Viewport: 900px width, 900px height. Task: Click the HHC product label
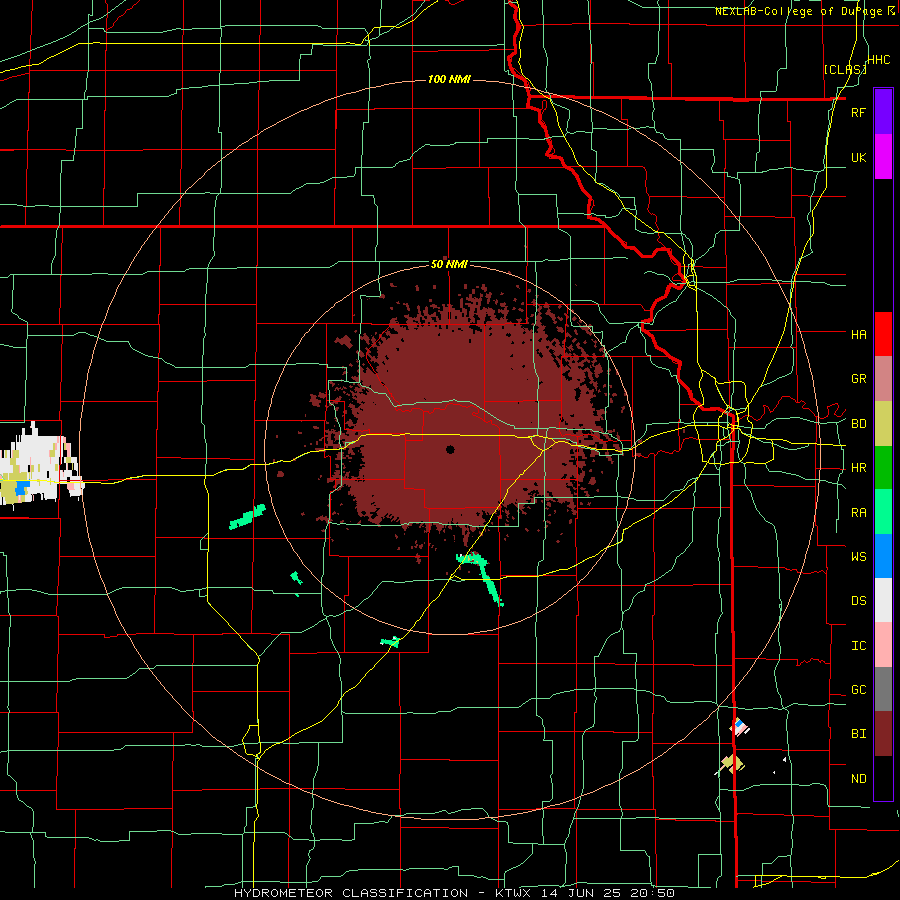878,60
